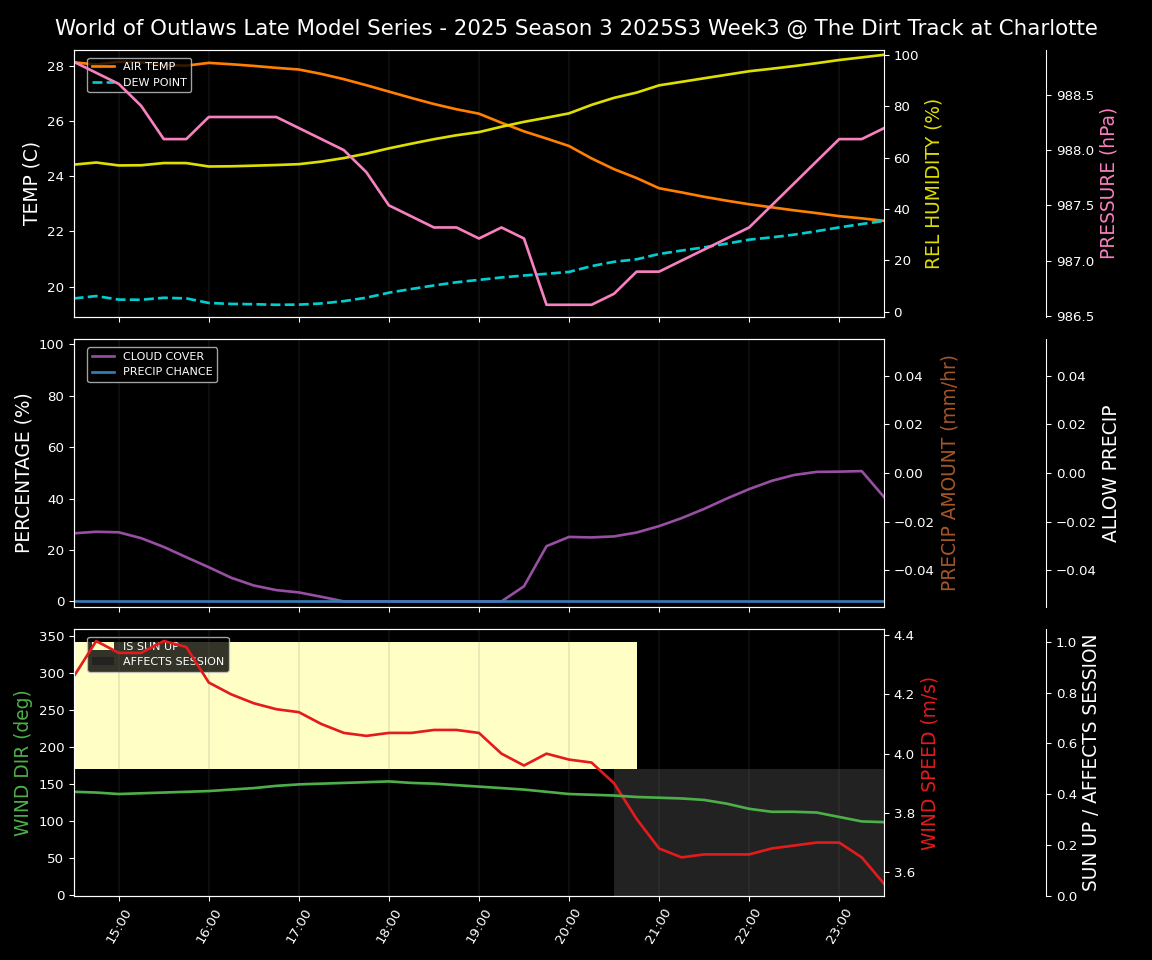Click the 250 wind direction tick value
1152x960 pixels.
click(x=54, y=711)
